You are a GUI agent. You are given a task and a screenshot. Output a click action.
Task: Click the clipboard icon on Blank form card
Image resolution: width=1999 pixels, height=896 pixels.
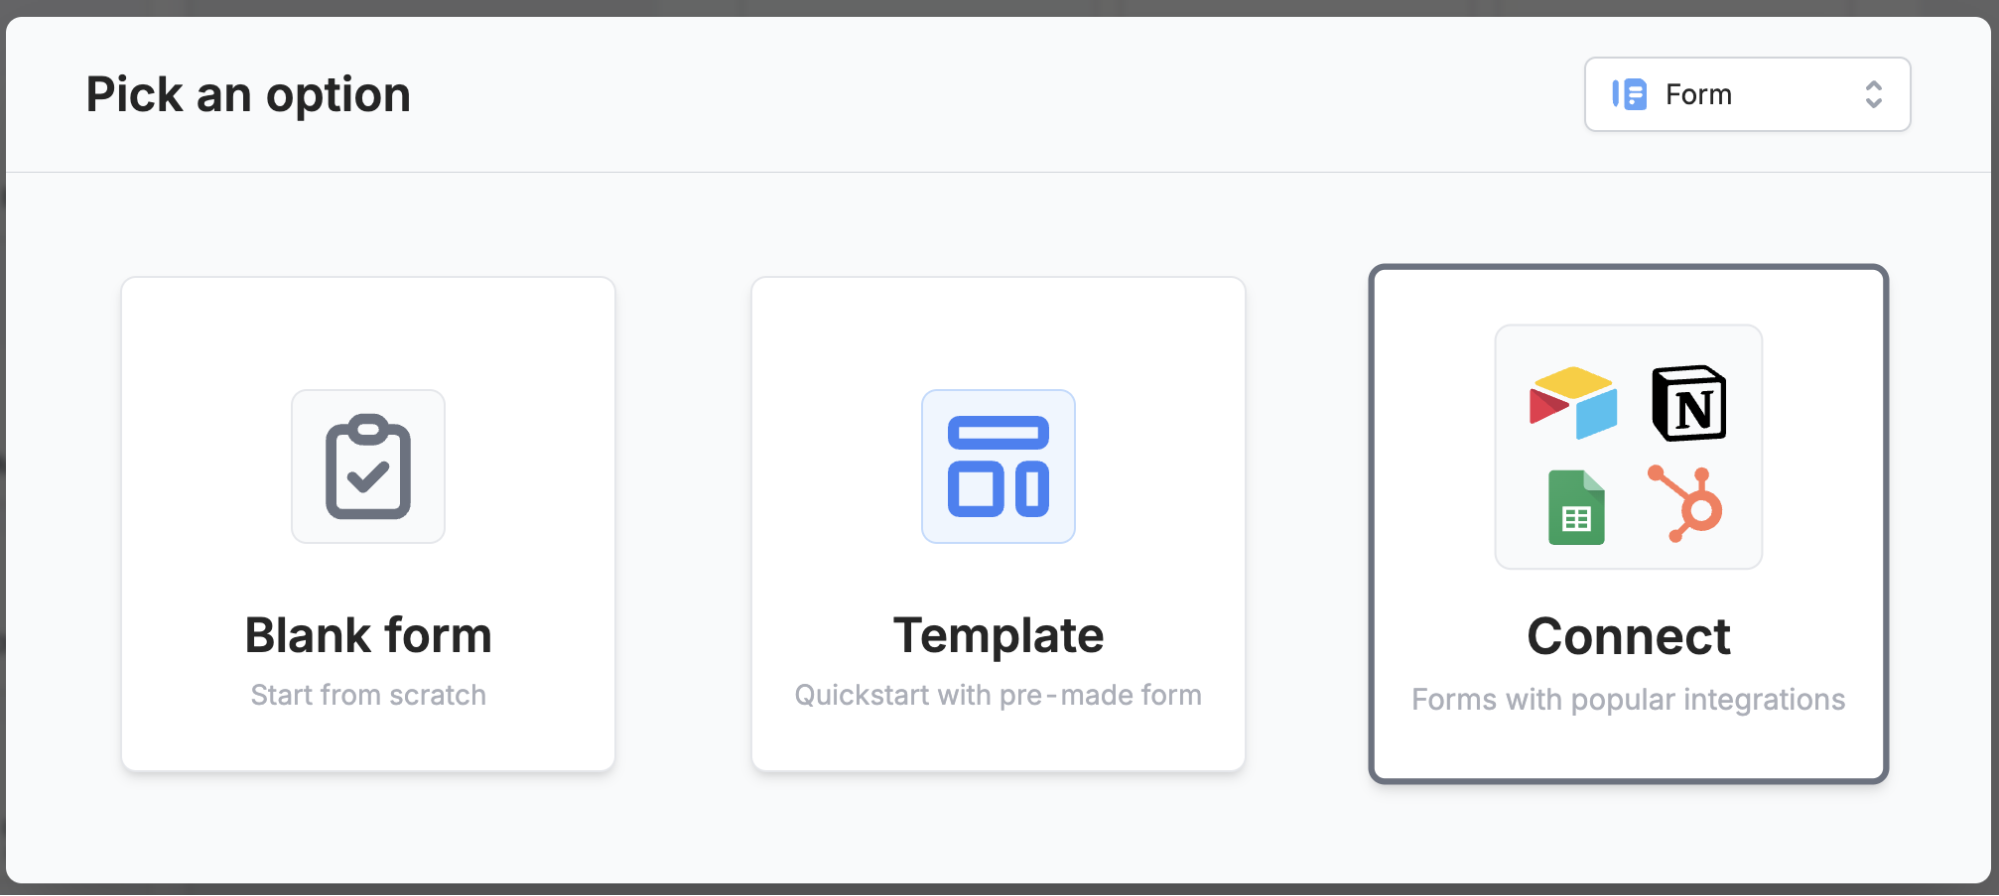368,466
